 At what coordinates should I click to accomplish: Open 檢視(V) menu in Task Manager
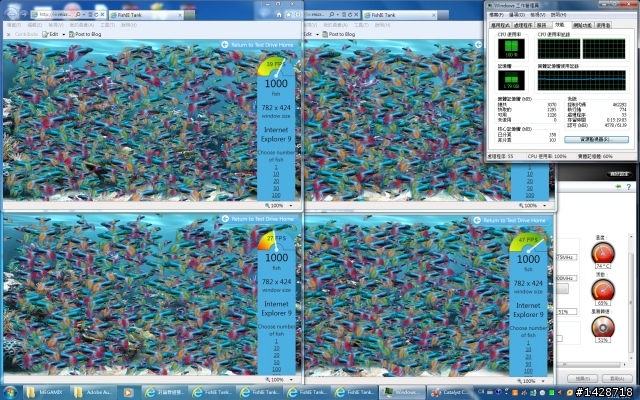[538, 15]
